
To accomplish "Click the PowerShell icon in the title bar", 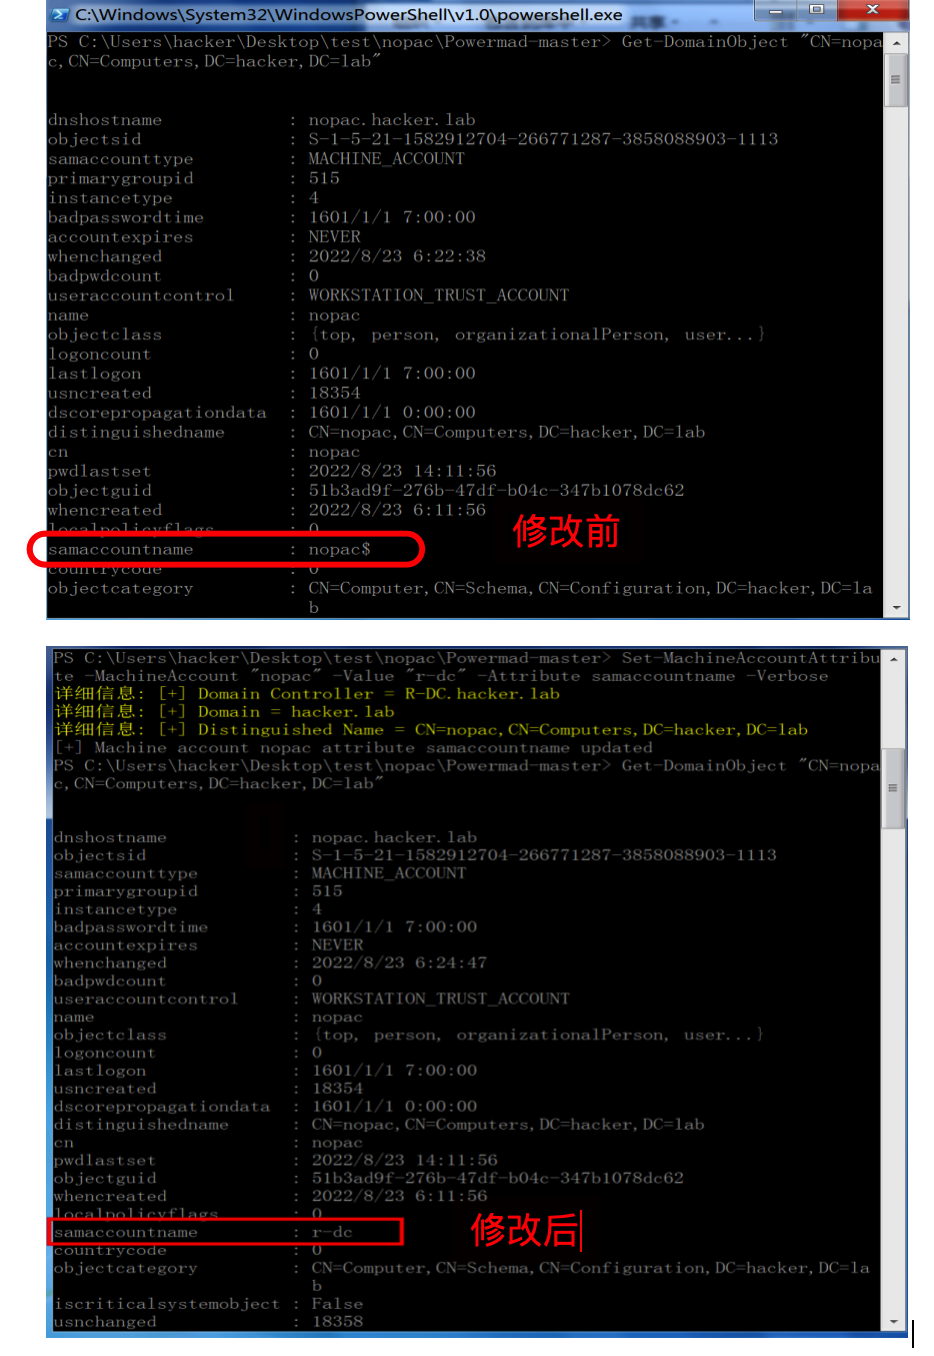I will 60,14.
